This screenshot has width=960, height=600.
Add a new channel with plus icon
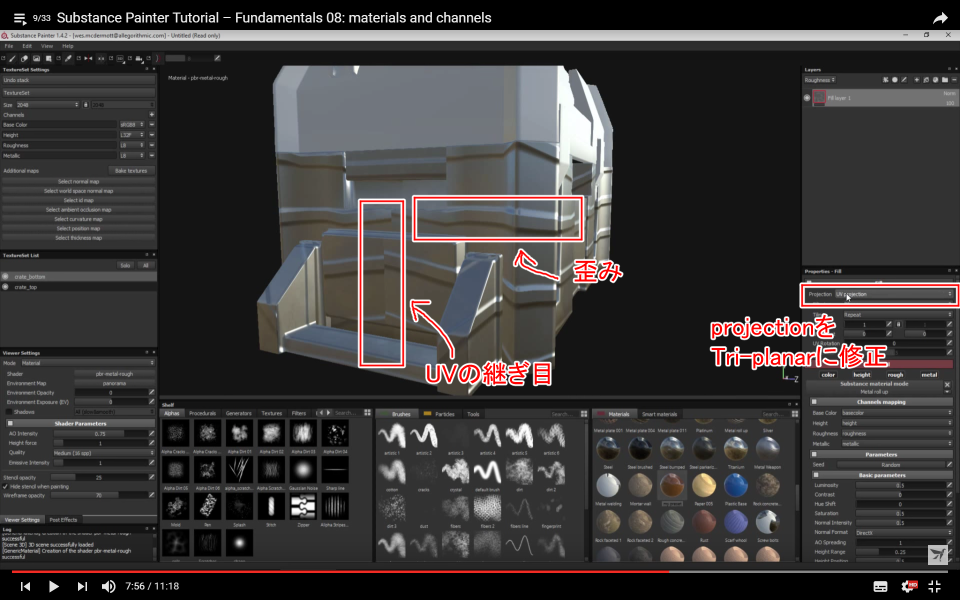[x=151, y=114]
